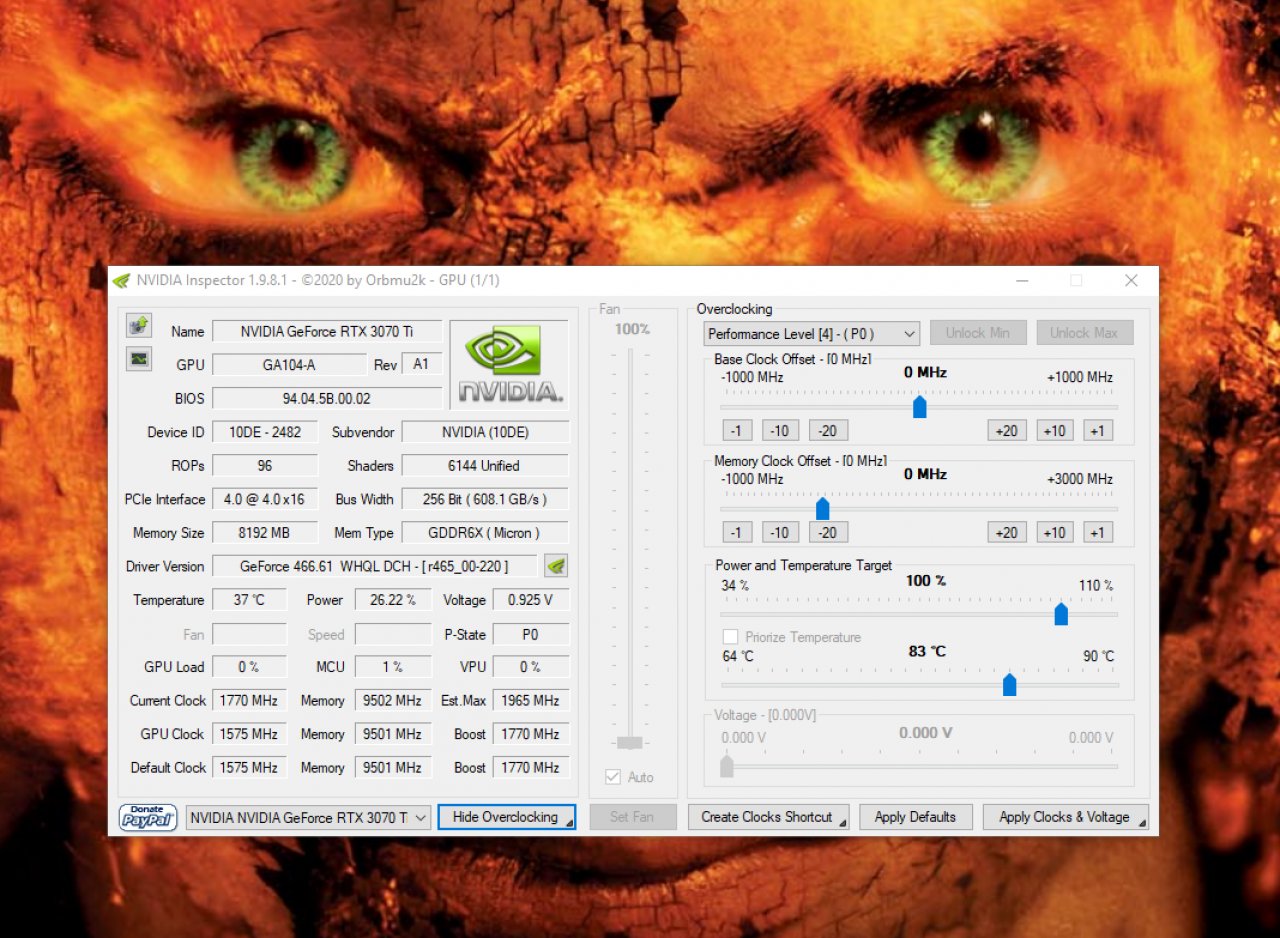Click the Memory Clock Offset slider handle
The width and height of the screenshot is (1280, 938).
coord(822,509)
